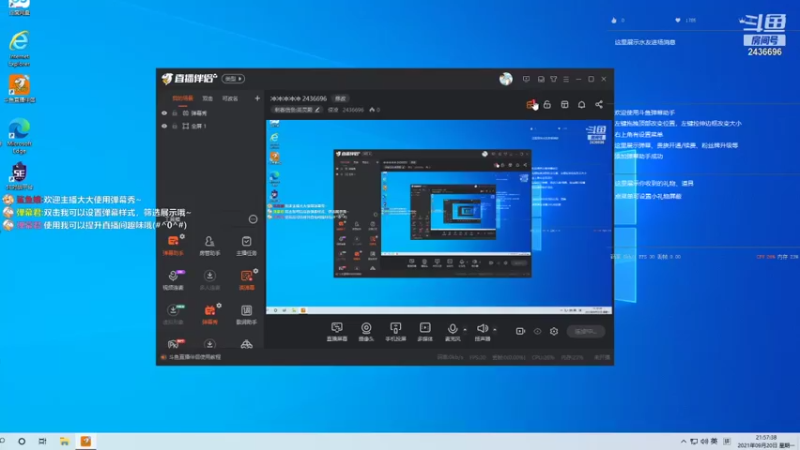Screen dimensions: 800x450
Task: Click the modify button next to room name
Action: point(340,98)
